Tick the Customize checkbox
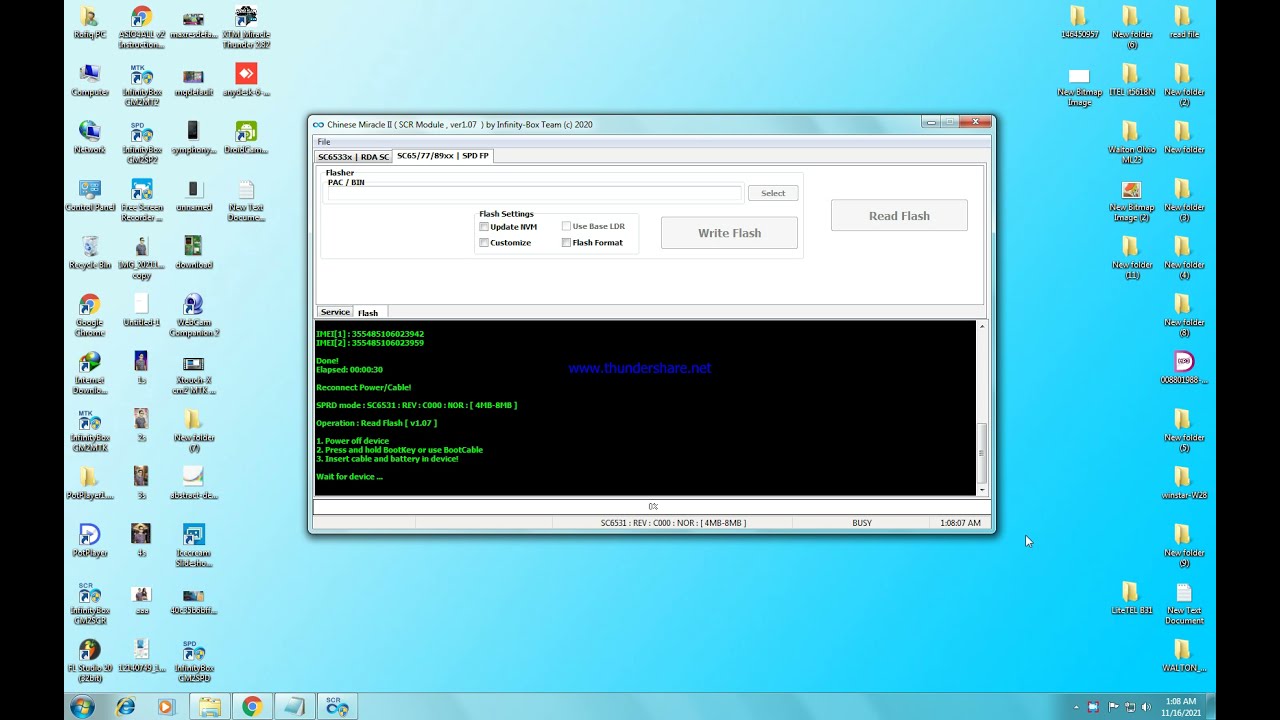The width and height of the screenshot is (1280, 720). [484, 243]
